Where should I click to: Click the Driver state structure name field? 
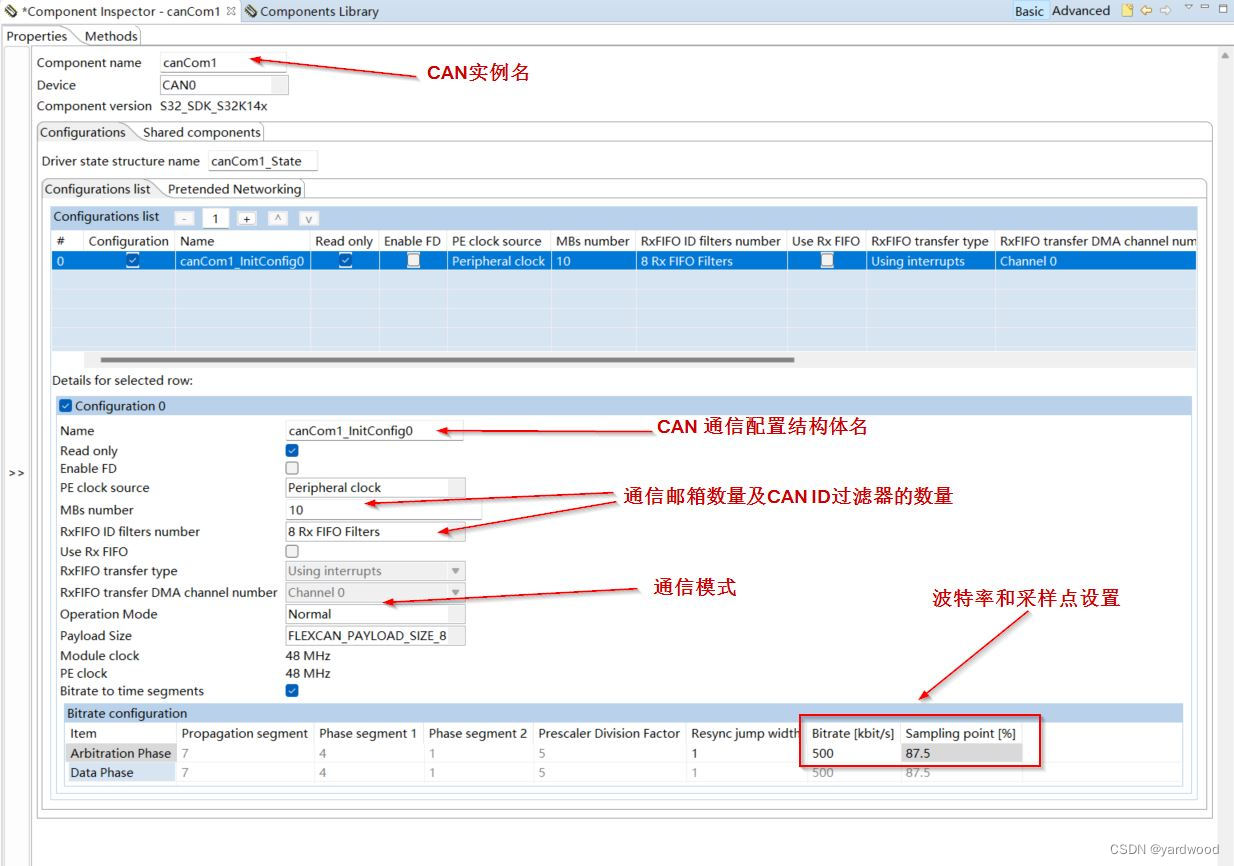(260, 160)
